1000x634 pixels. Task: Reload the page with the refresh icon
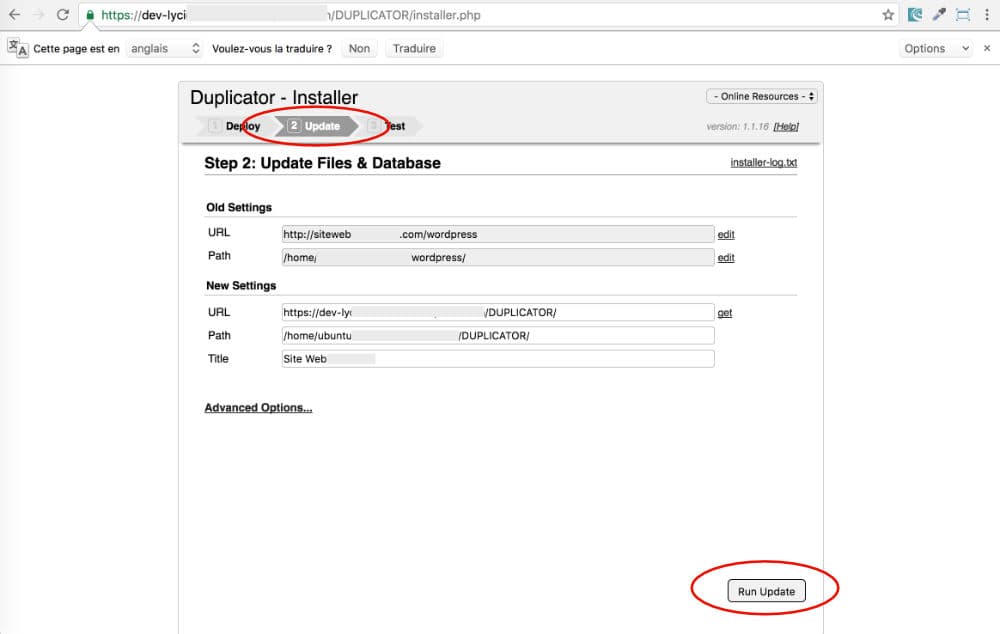[x=62, y=15]
